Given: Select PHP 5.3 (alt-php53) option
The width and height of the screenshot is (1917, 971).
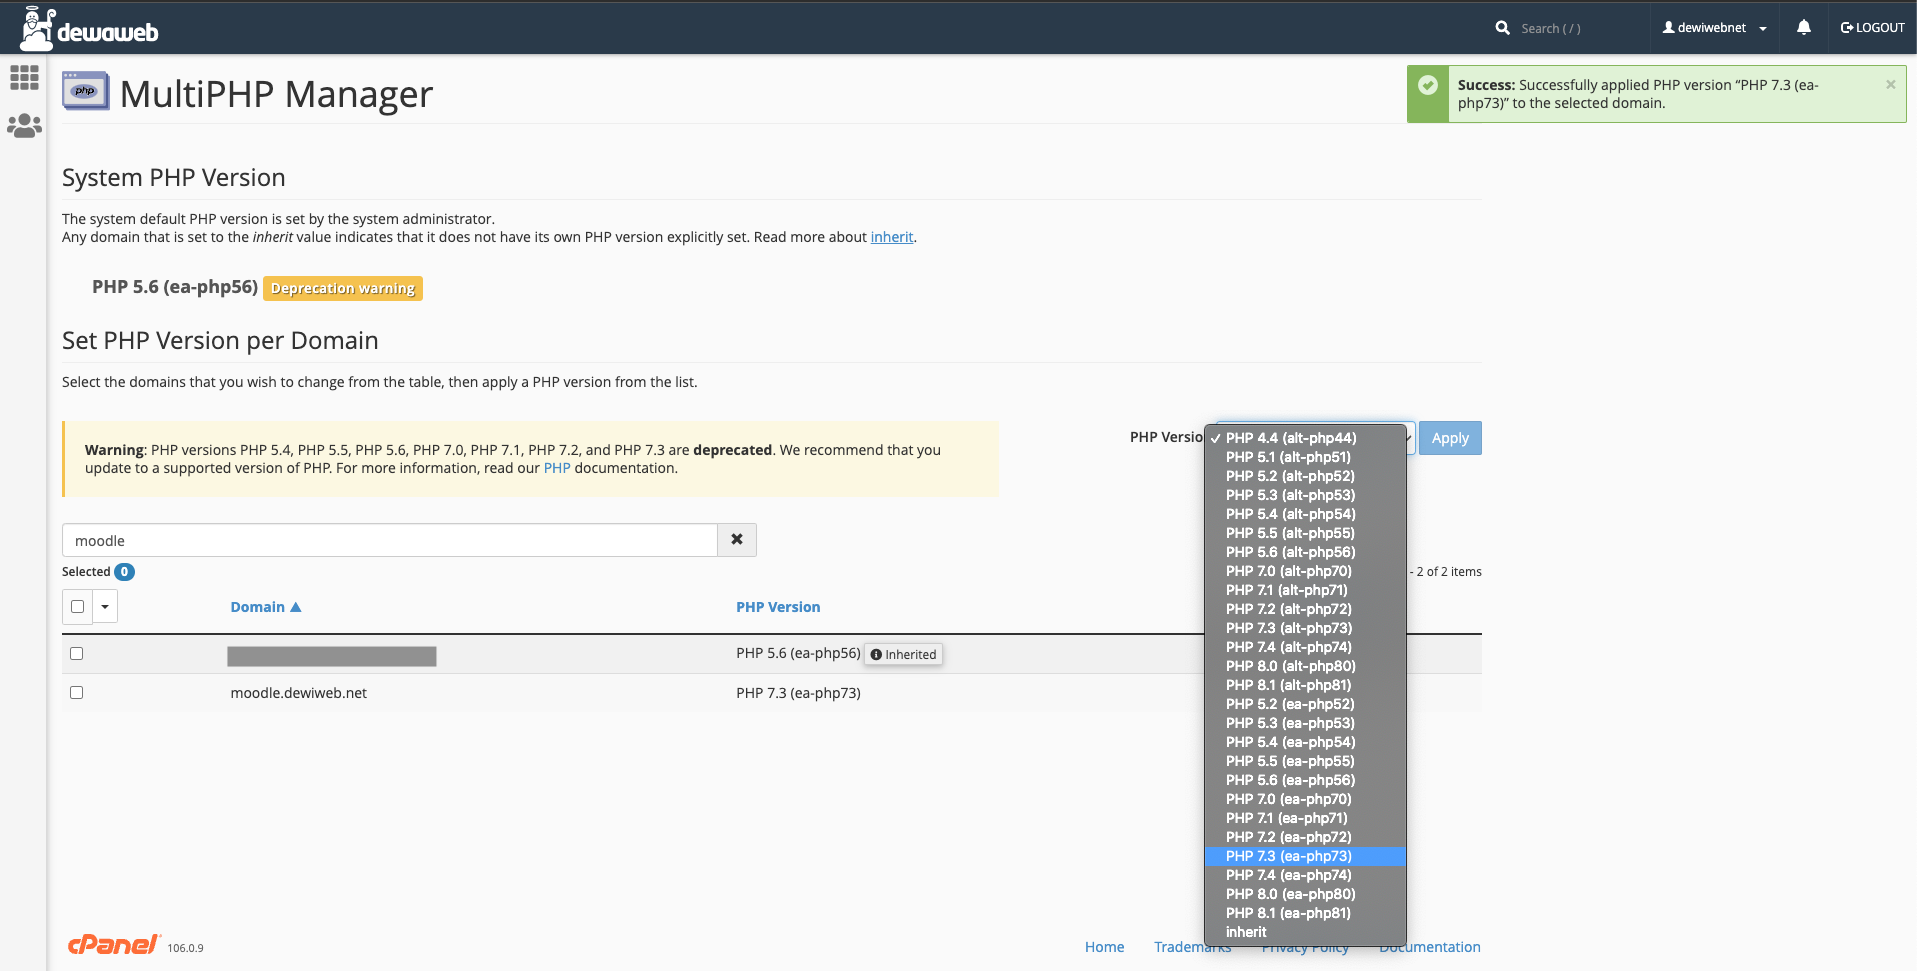Looking at the screenshot, I should tap(1305, 495).
